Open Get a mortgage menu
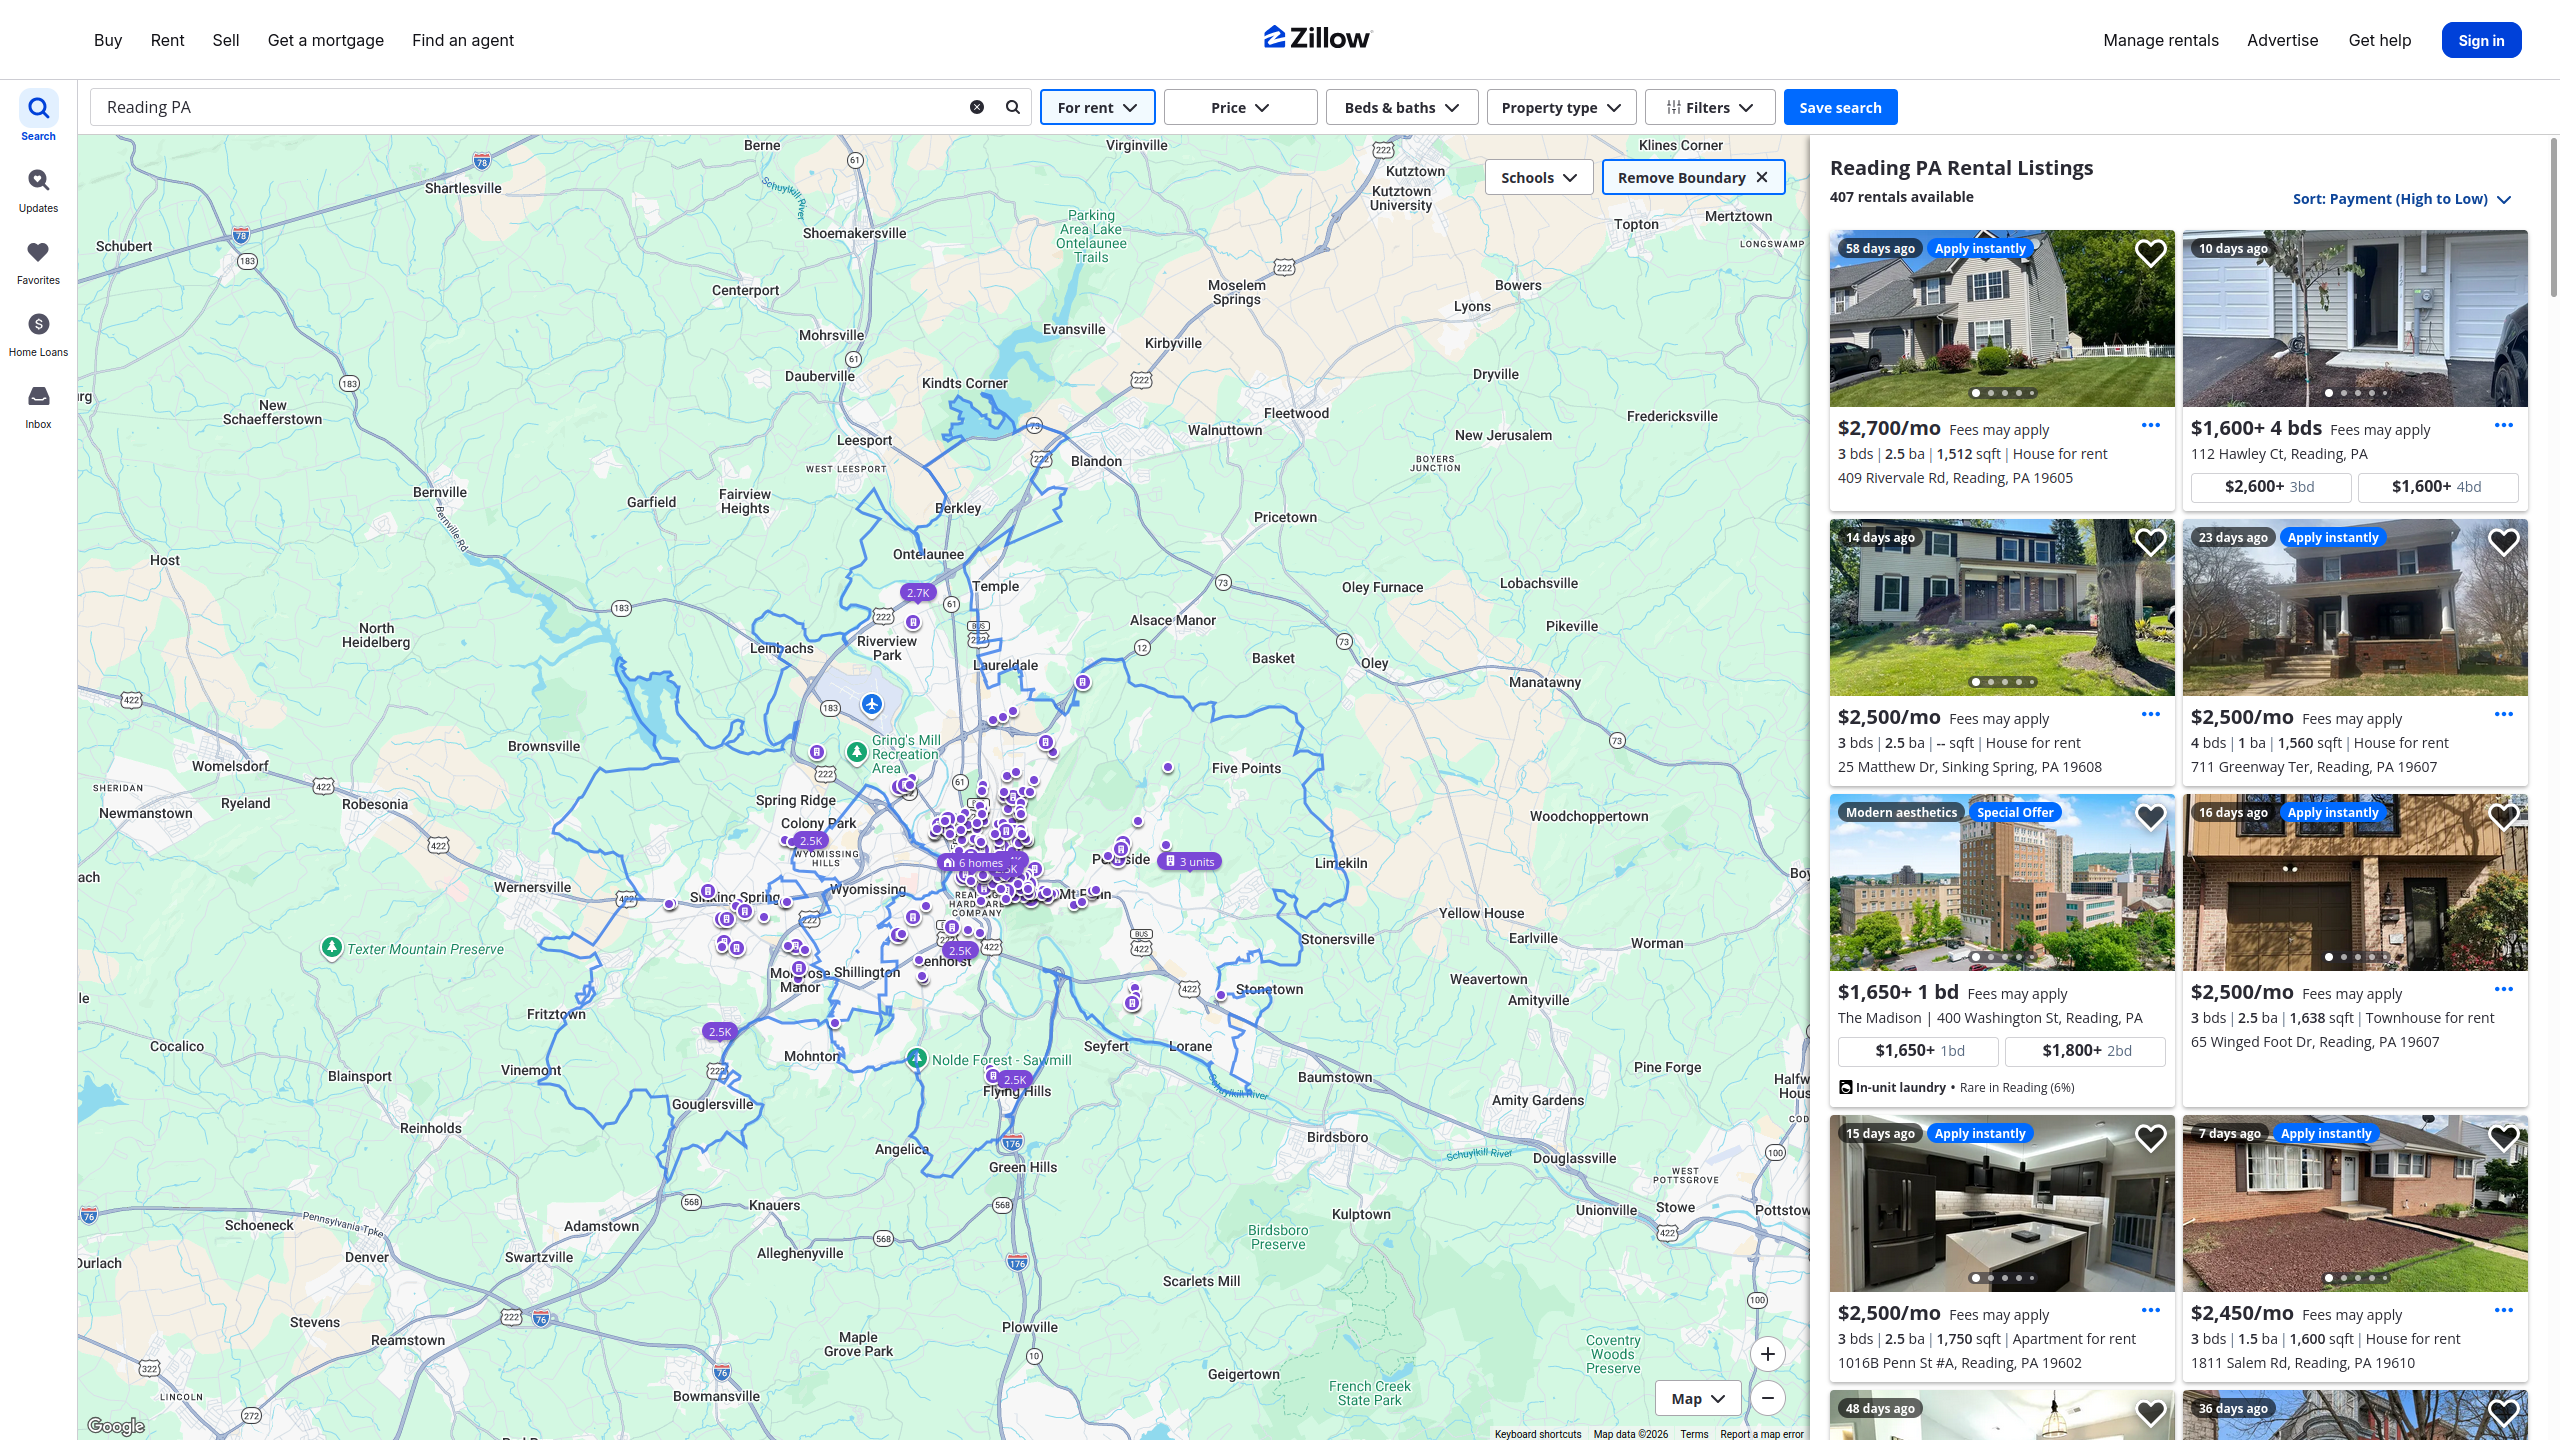The image size is (2560, 1440). pyautogui.click(x=326, y=40)
